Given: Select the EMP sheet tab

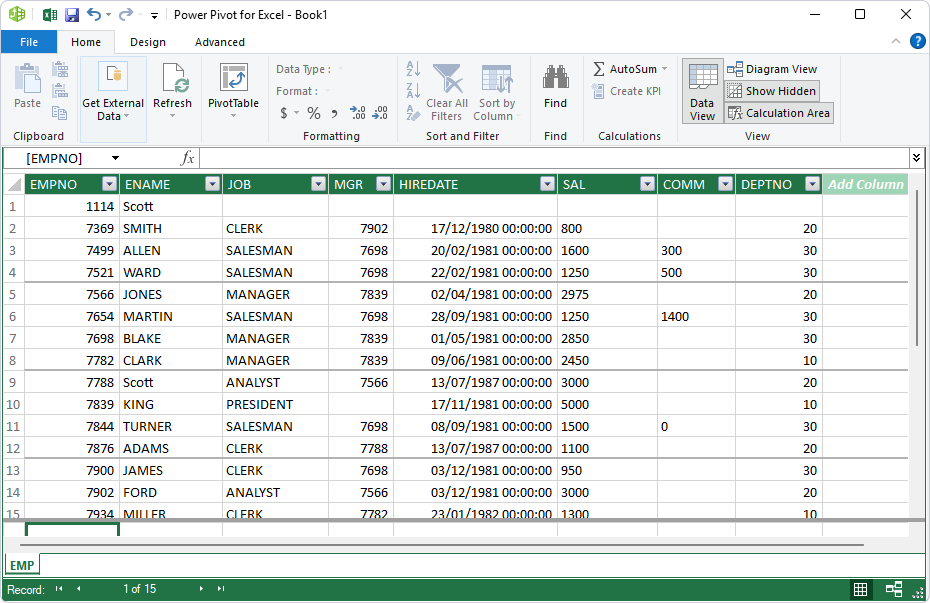Looking at the screenshot, I should 22,565.
